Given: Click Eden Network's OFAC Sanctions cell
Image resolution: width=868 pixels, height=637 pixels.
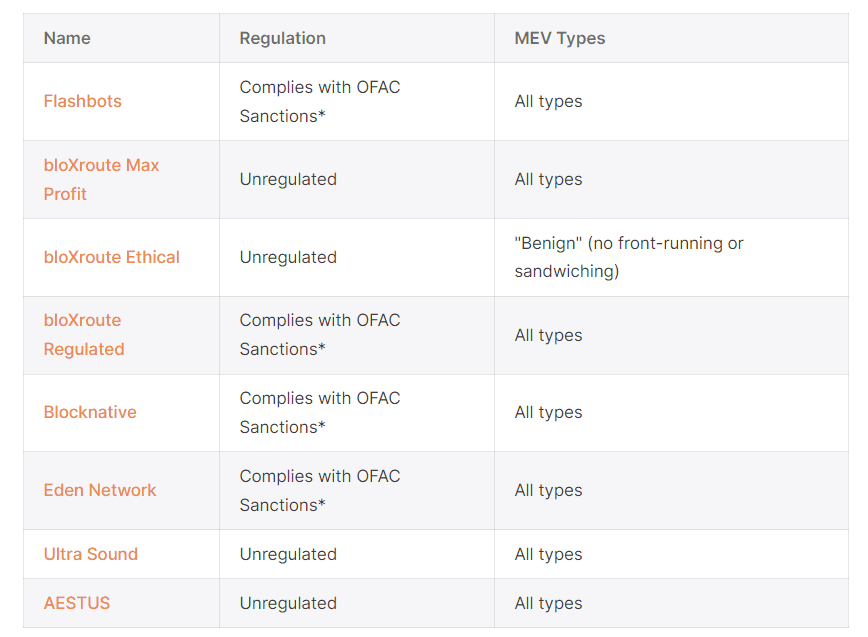Looking at the screenshot, I should click(x=319, y=490).
